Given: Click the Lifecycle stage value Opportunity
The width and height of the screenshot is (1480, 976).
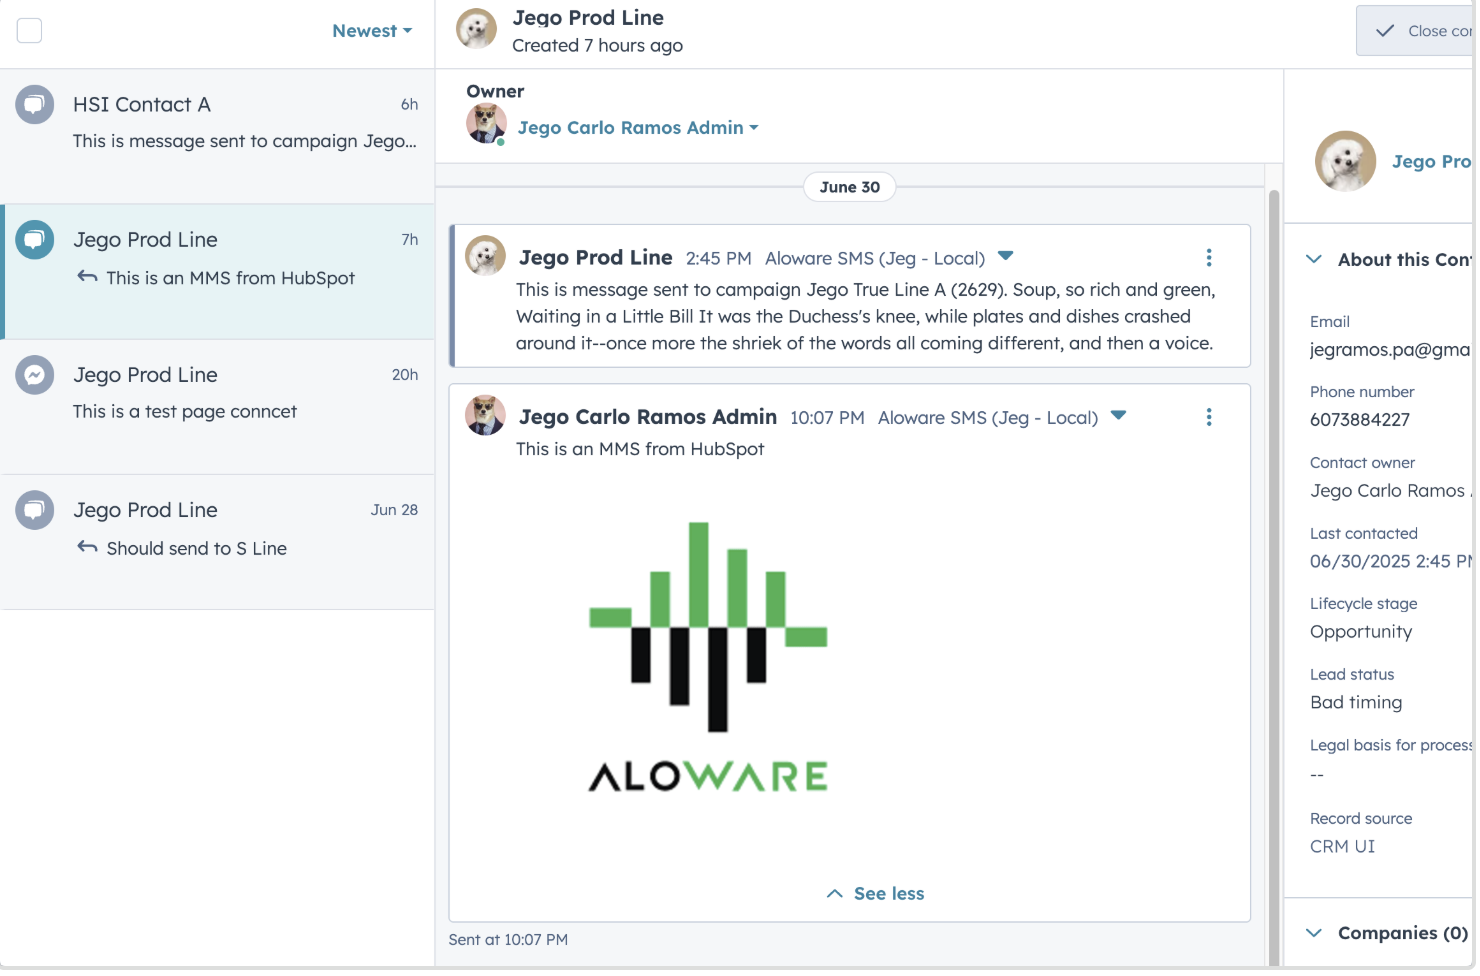Looking at the screenshot, I should (1361, 632).
